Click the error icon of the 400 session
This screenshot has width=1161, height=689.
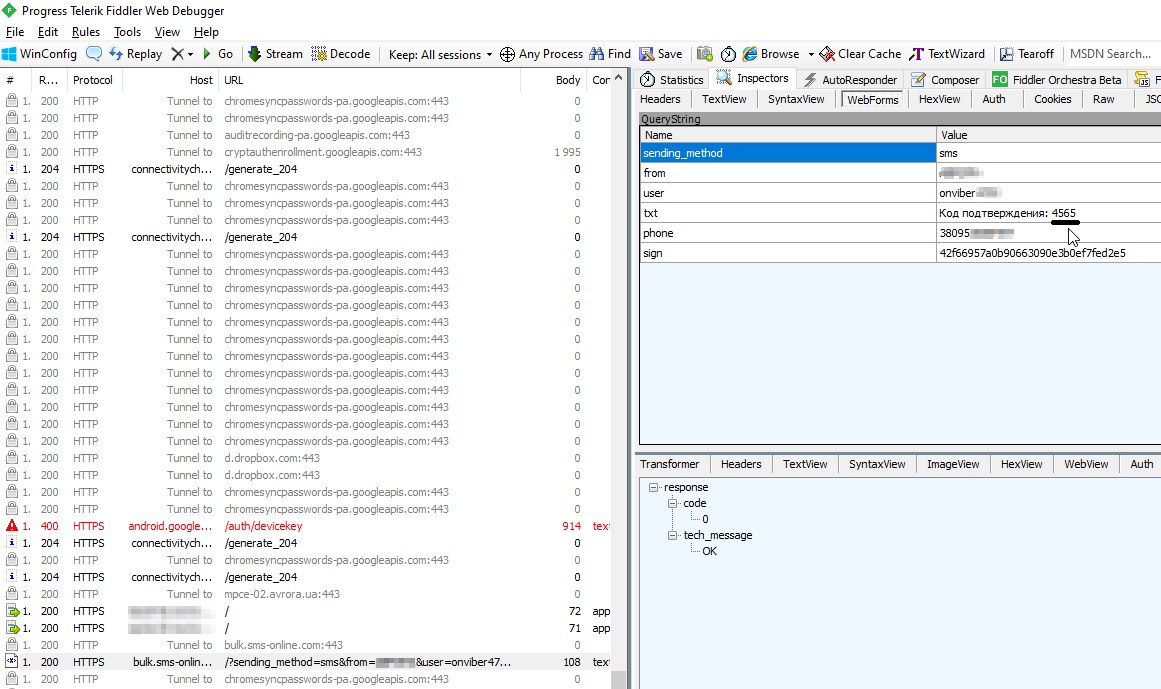pos(12,526)
